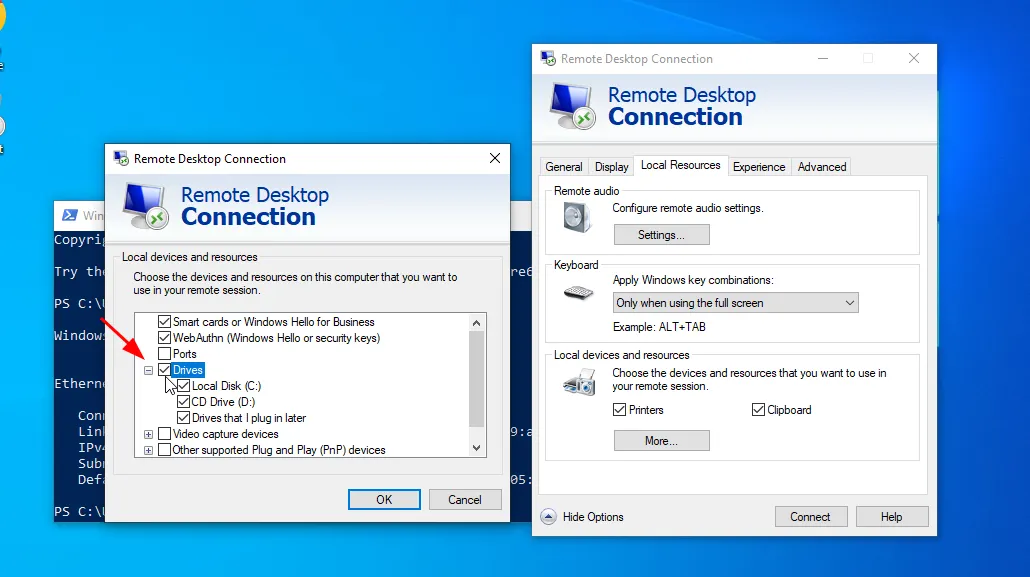
Task: Open the Advanced tab
Action: coord(821,167)
